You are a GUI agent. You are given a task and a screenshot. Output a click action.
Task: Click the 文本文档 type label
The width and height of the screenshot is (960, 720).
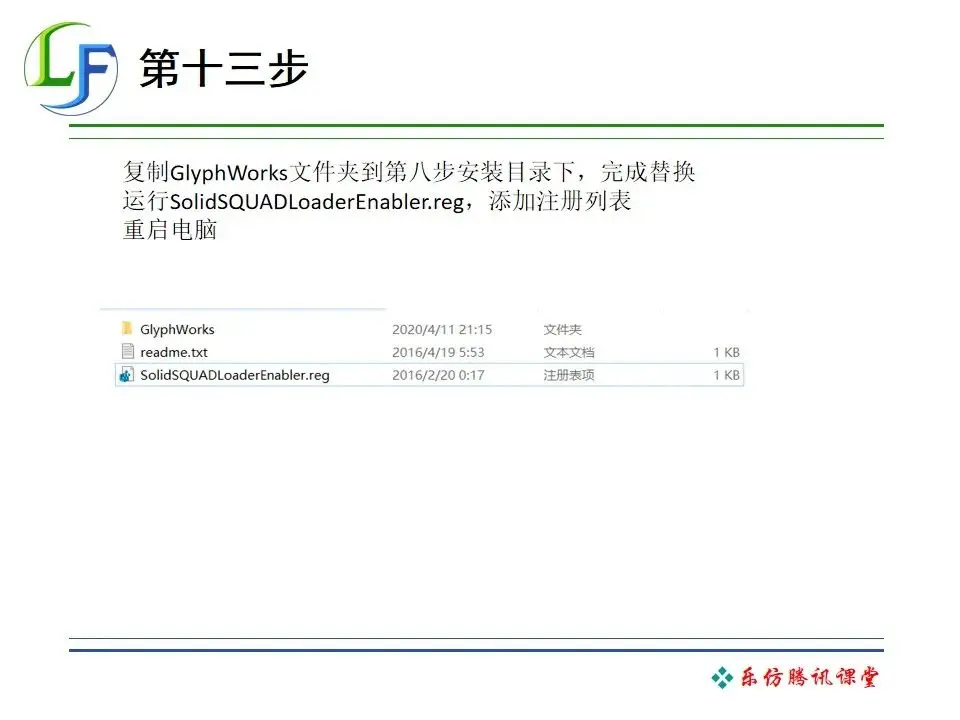[x=569, y=352]
